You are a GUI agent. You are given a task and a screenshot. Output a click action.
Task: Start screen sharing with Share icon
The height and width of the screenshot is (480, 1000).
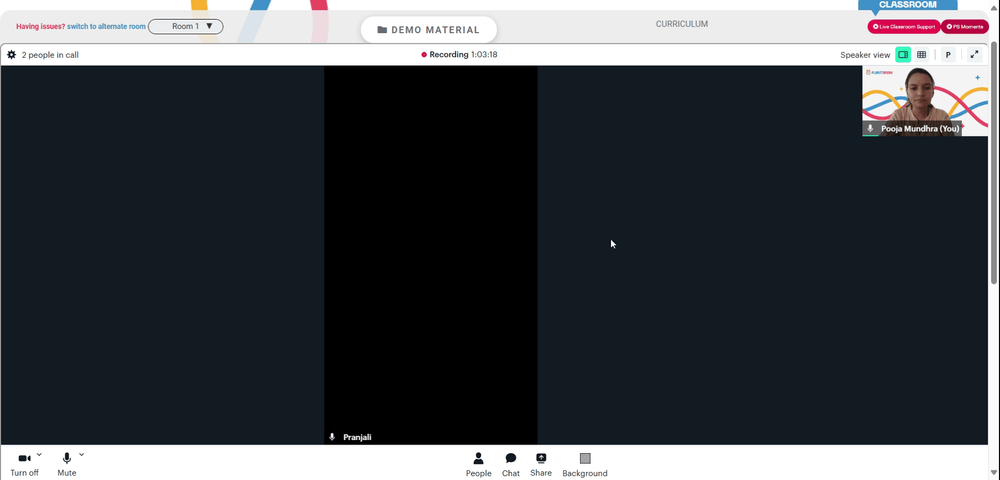[541, 464]
